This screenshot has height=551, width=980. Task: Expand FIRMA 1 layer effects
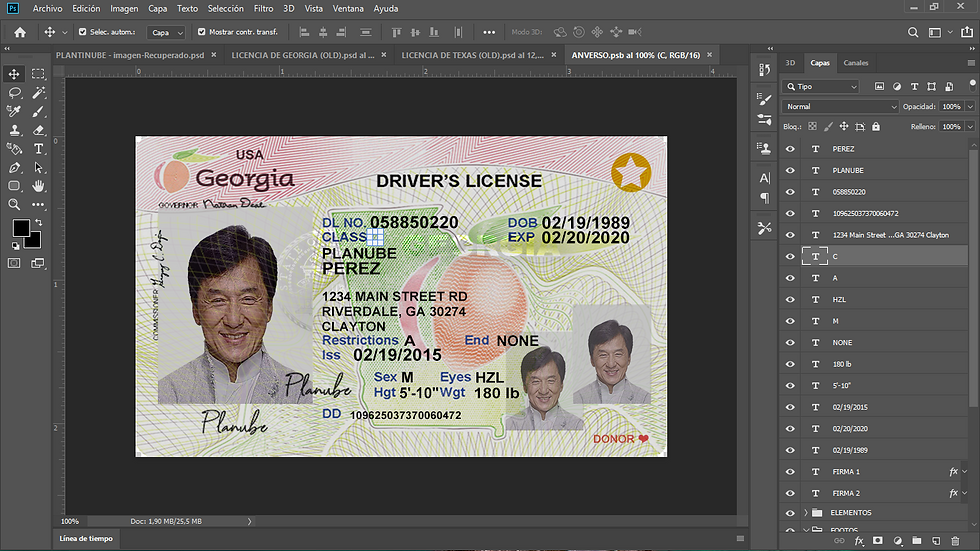[x=964, y=472]
